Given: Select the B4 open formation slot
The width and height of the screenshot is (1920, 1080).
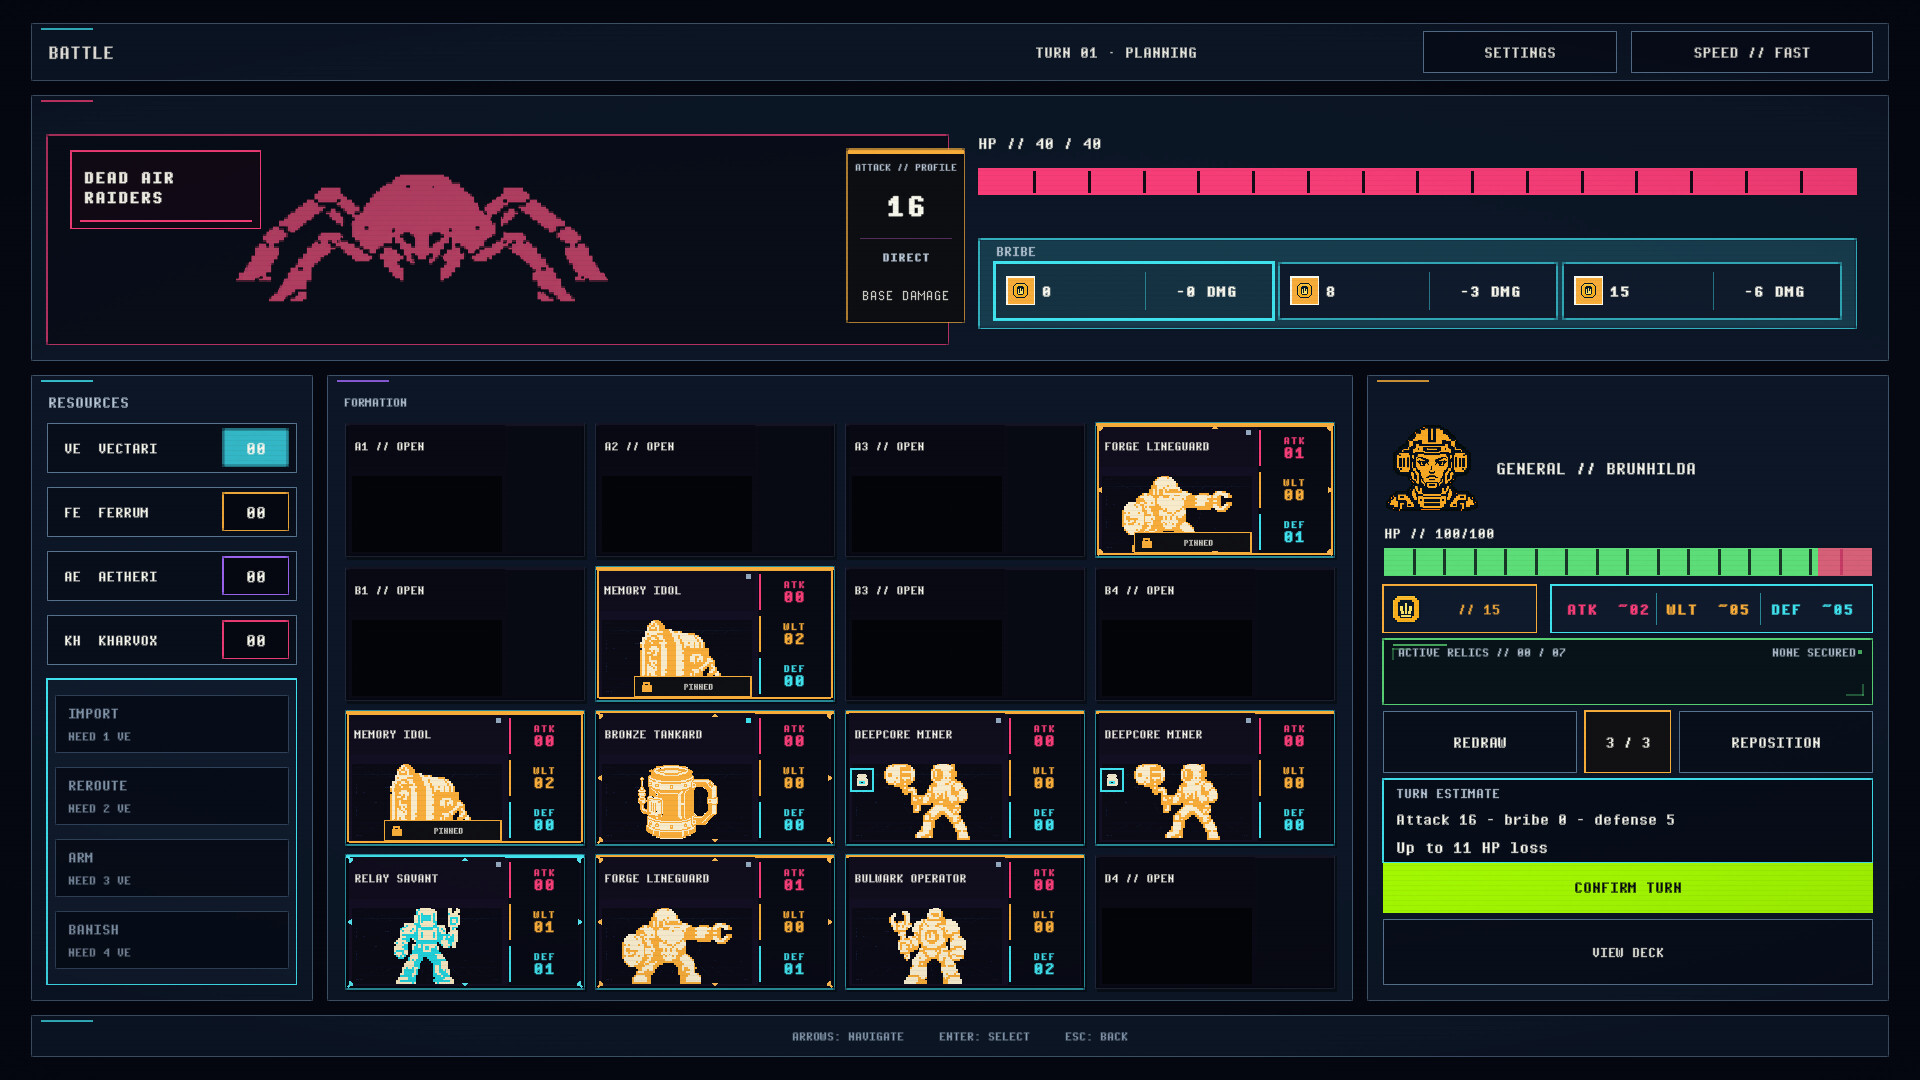Looking at the screenshot, I should point(1215,635).
